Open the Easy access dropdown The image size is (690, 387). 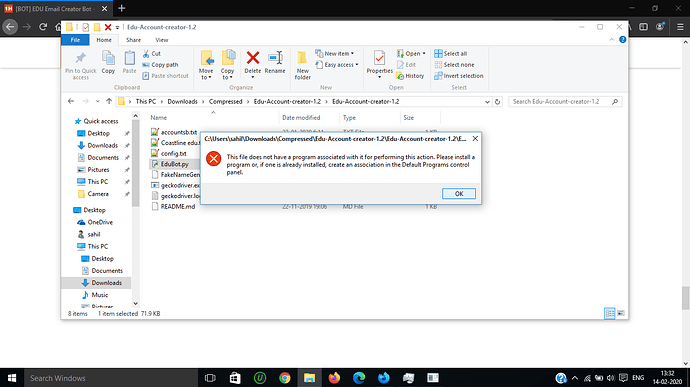pos(337,65)
